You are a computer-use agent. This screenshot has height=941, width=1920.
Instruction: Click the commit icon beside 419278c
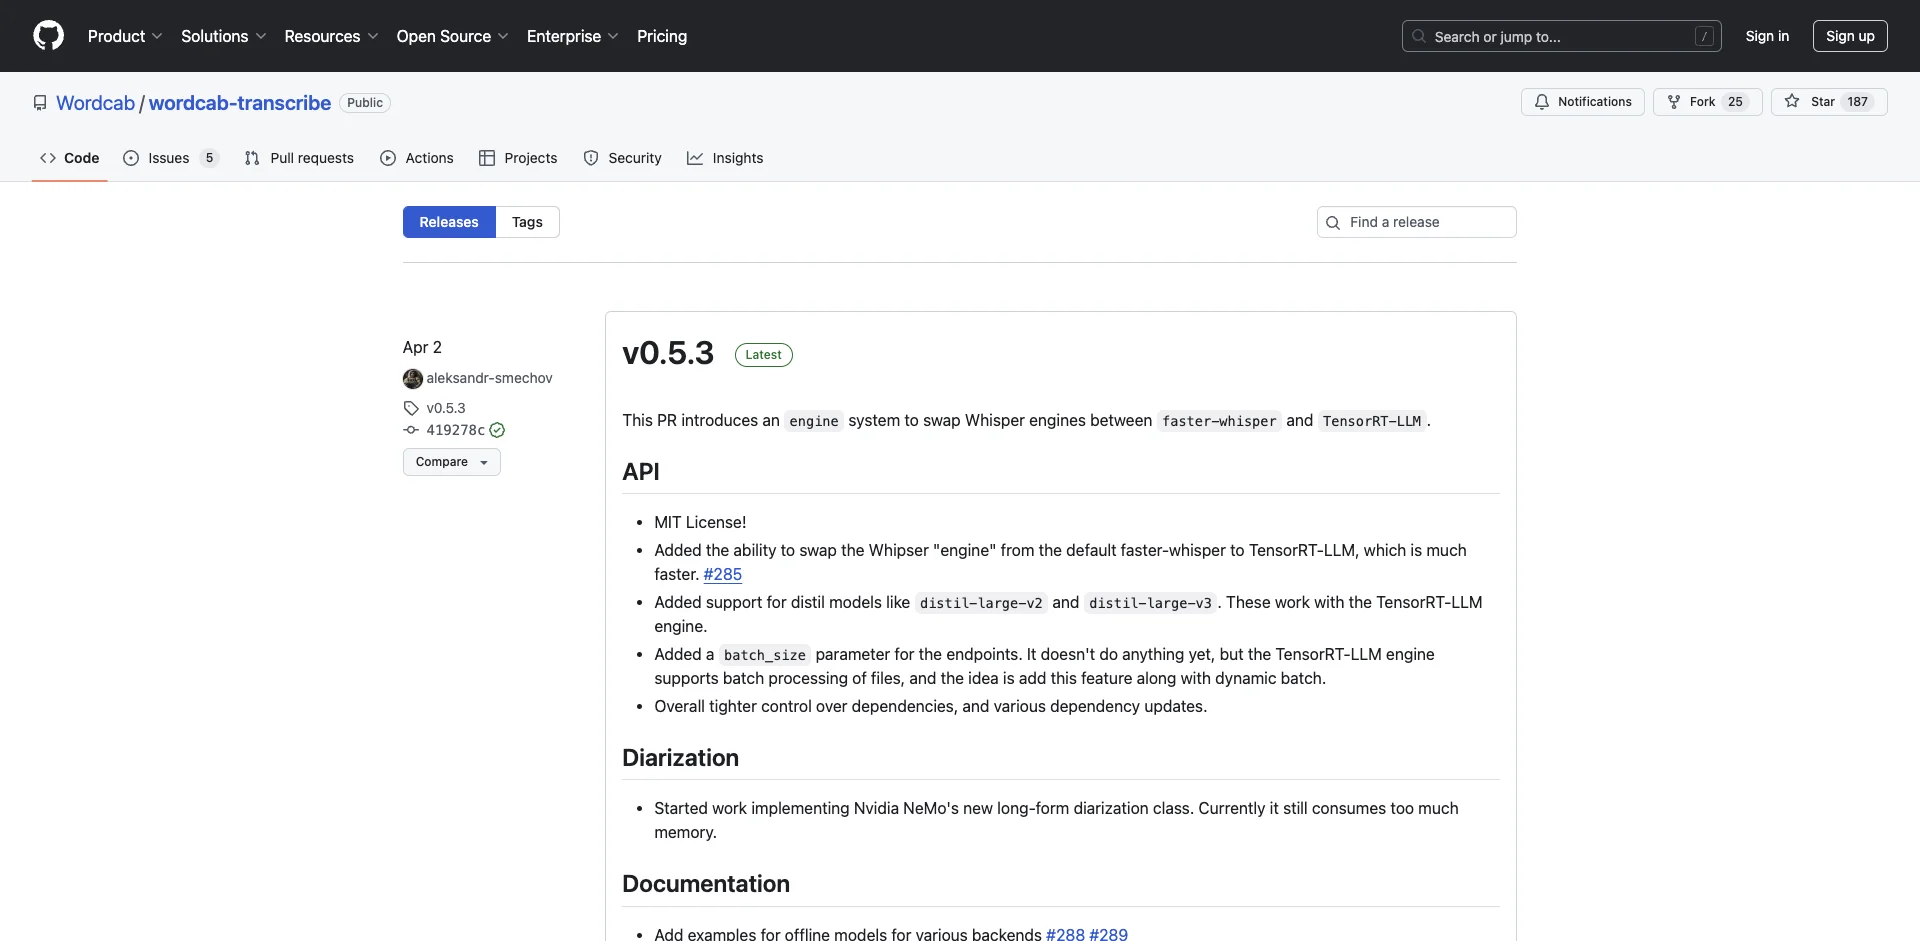click(411, 430)
